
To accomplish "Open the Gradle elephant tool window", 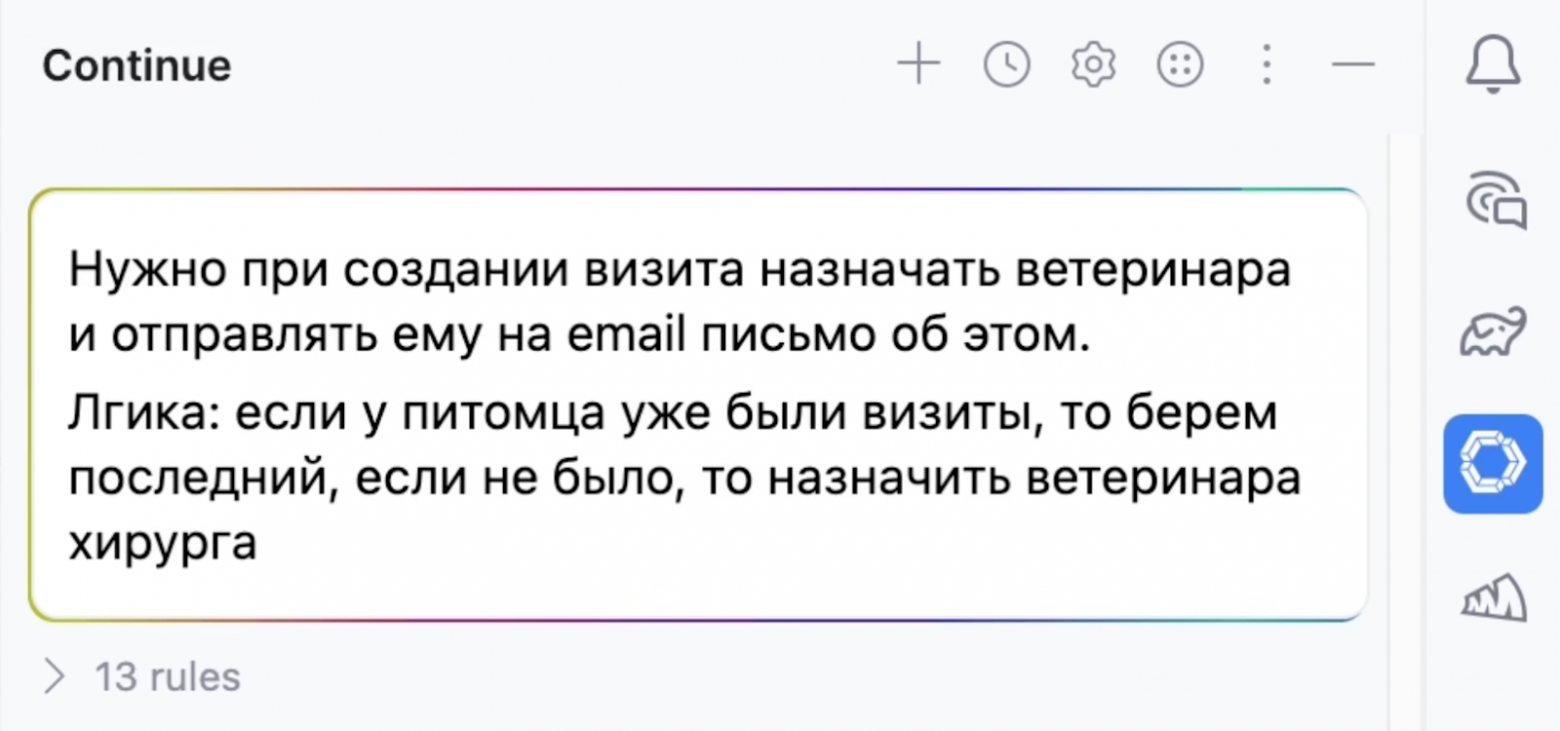I will coord(1492,331).
